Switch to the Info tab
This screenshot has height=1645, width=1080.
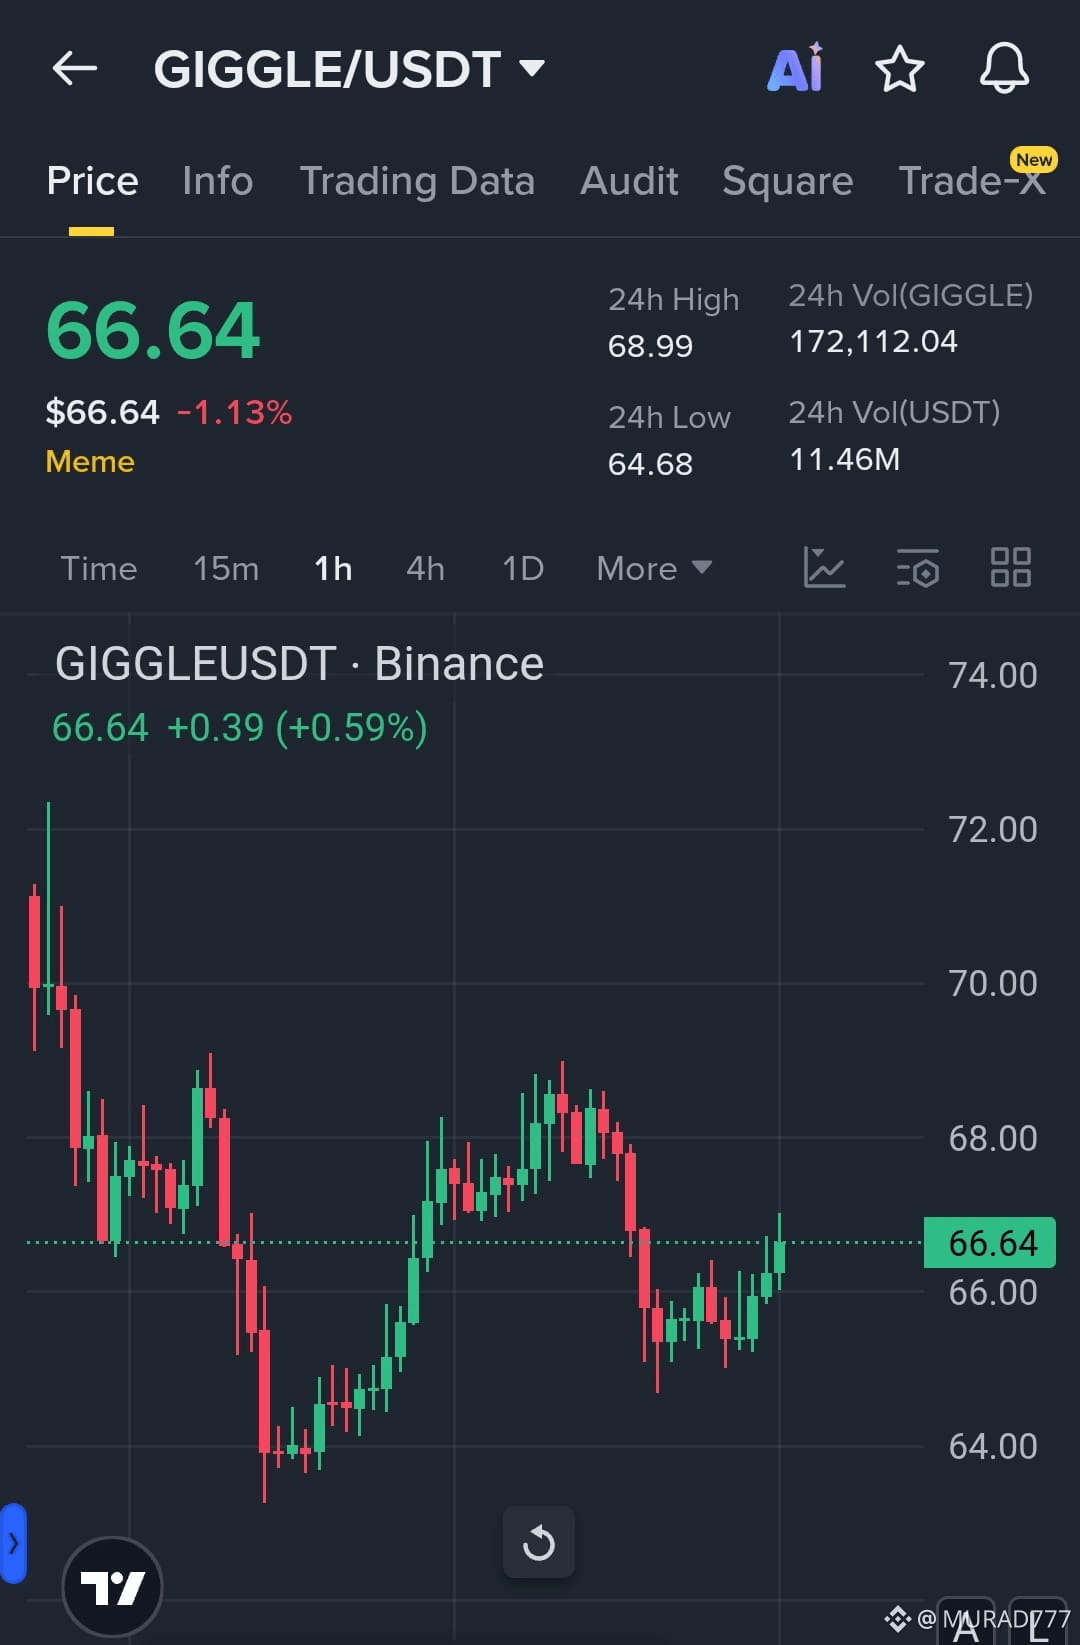[x=217, y=181]
